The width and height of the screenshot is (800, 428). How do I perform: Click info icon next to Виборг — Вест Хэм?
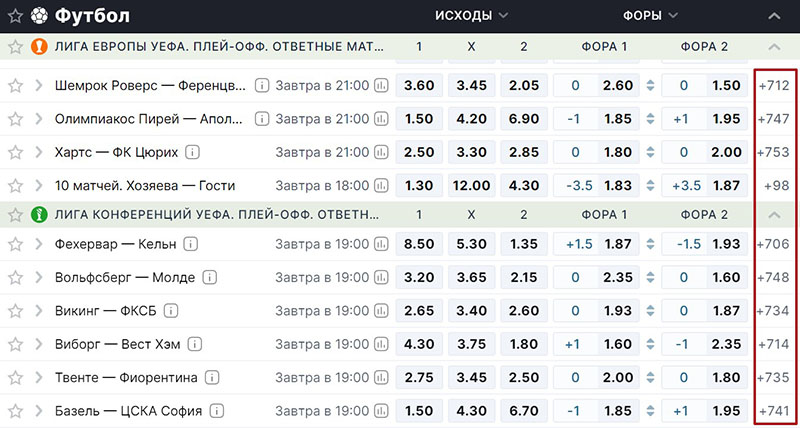coord(194,344)
